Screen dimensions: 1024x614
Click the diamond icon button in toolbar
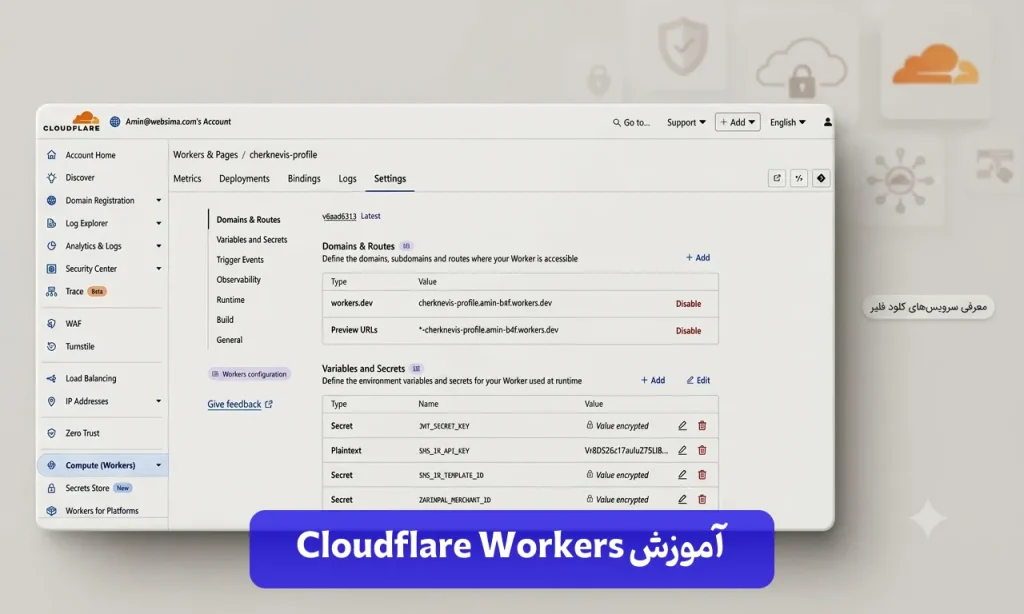(x=821, y=178)
